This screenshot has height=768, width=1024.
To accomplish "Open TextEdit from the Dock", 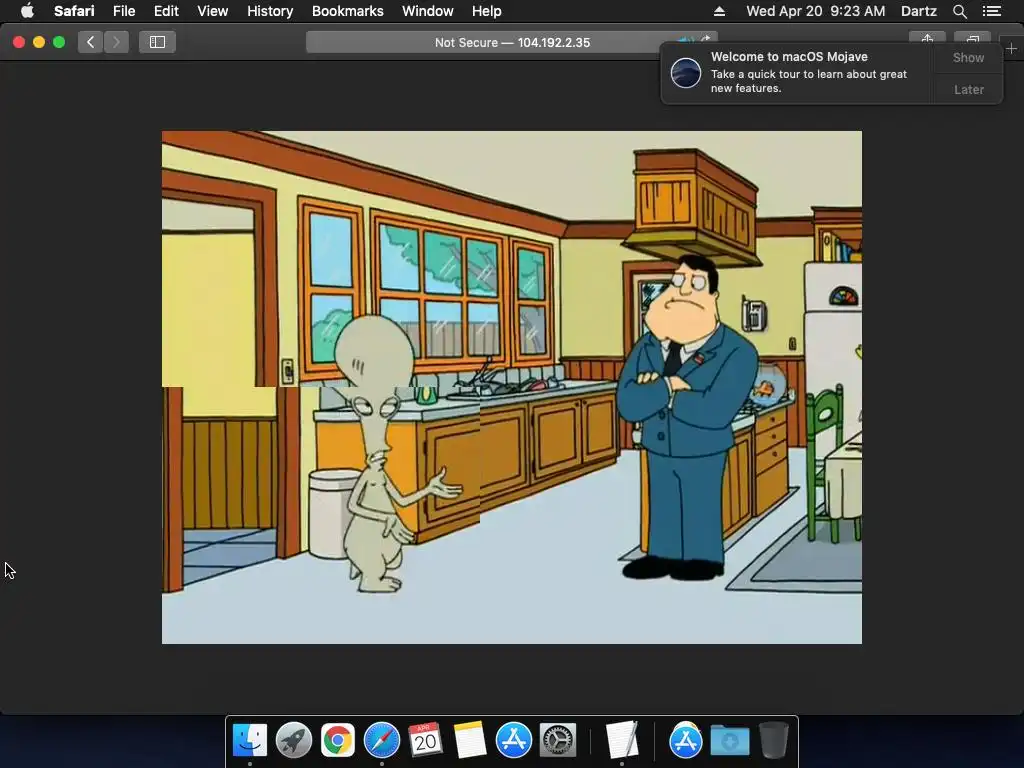I will pyautogui.click(x=621, y=740).
